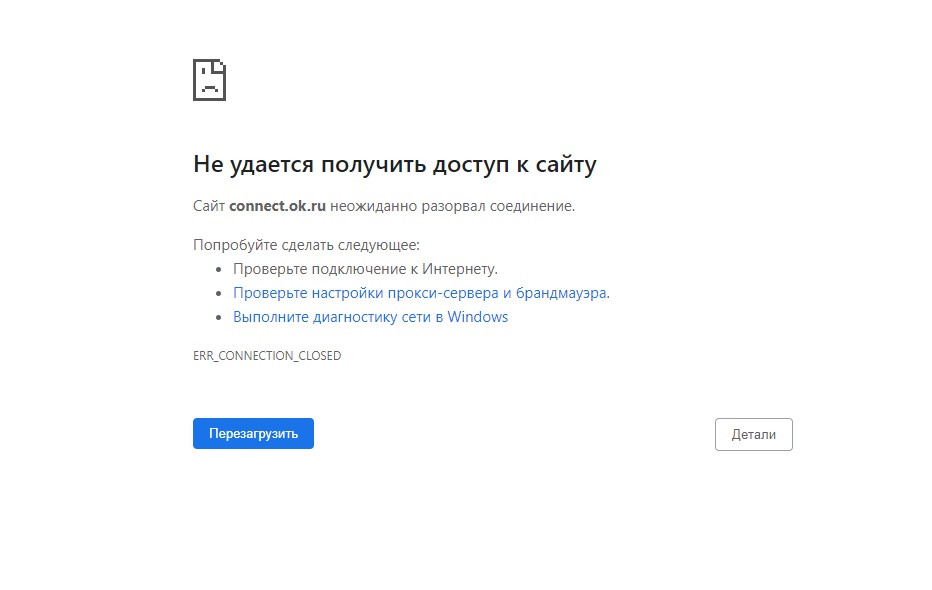This screenshot has height=590, width=932.
Task: Click the word Сайт before the domain
Action: pyautogui.click(x=209, y=207)
